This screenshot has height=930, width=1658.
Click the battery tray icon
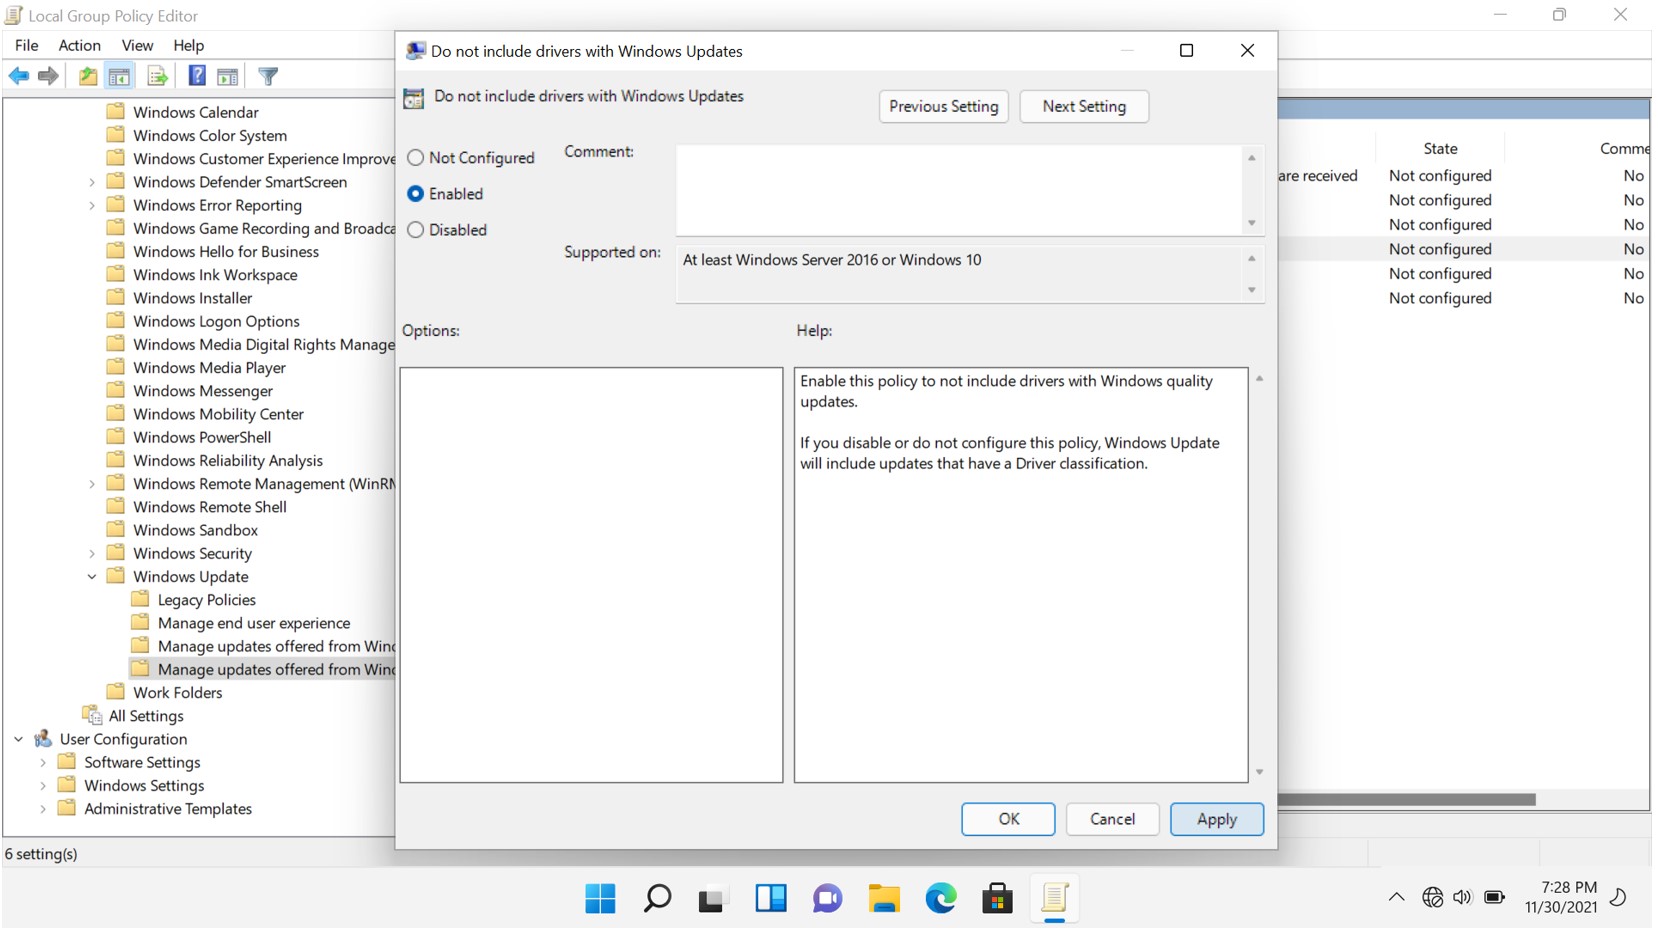(1495, 897)
